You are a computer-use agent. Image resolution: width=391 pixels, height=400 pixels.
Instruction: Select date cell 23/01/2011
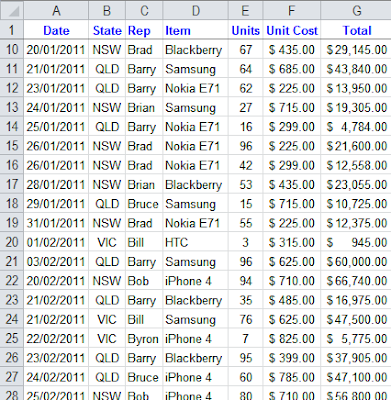pos(56,88)
